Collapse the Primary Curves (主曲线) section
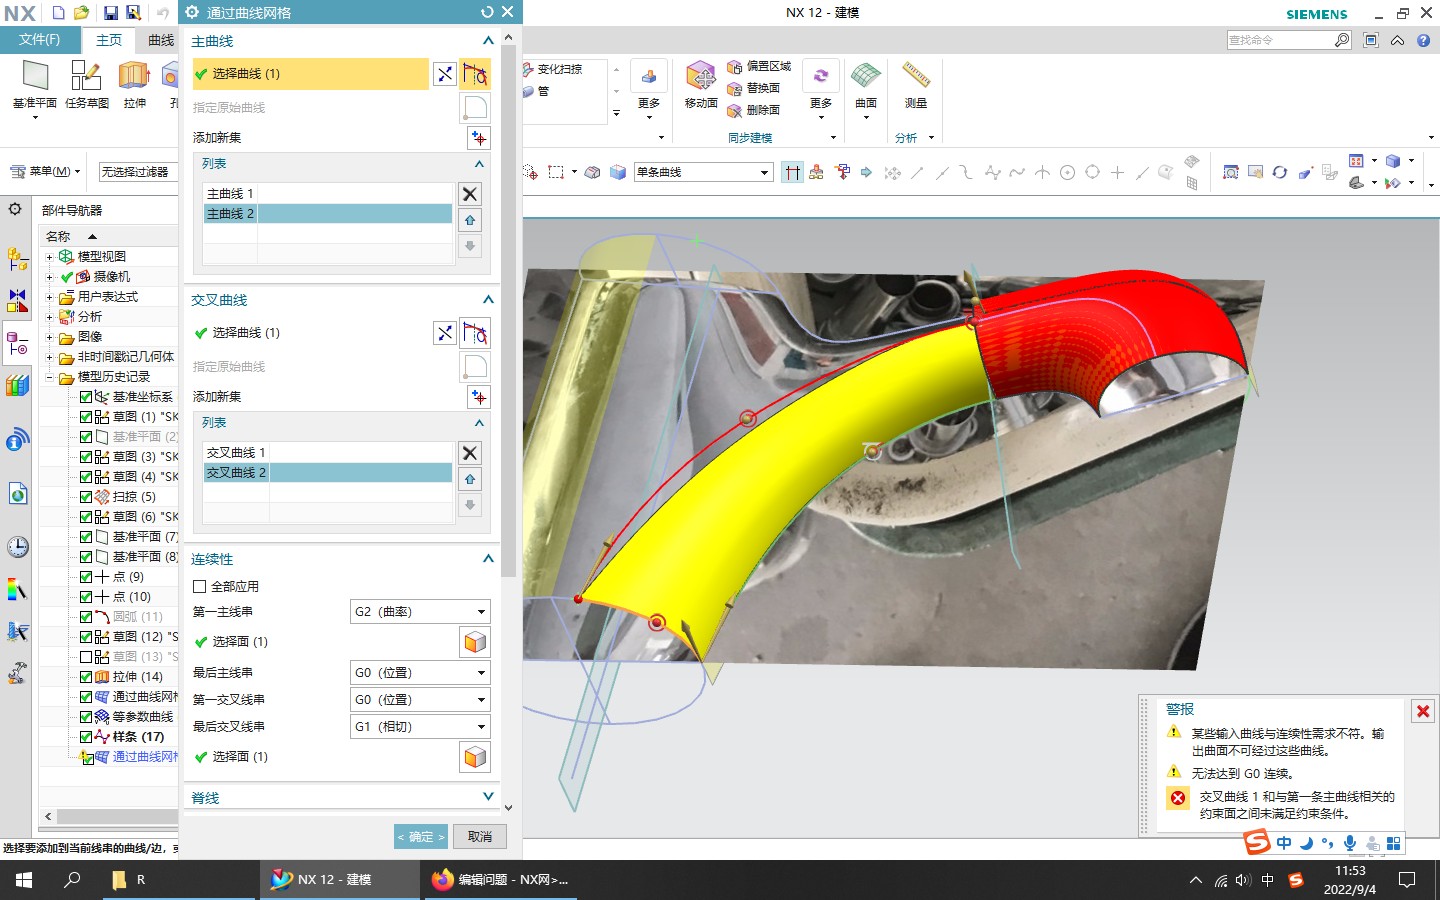This screenshot has height=900, width=1440. pyautogui.click(x=488, y=41)
